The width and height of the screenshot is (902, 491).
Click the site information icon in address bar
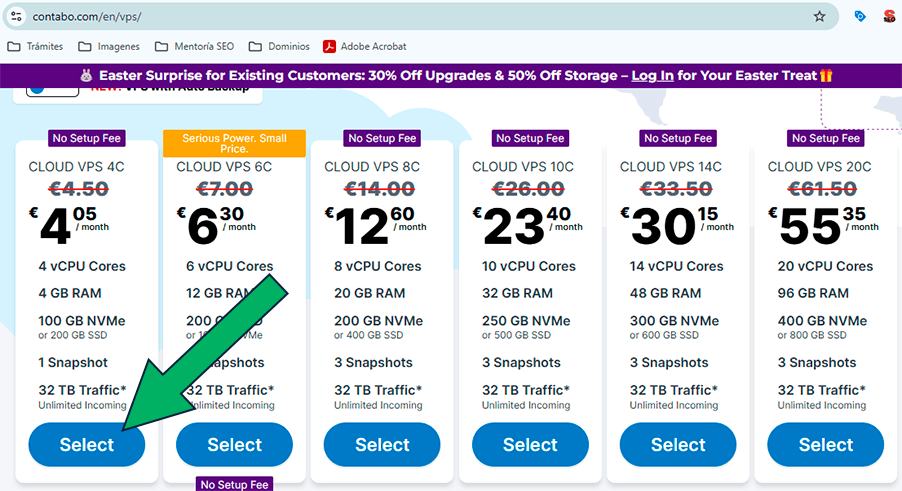(16, 16)
